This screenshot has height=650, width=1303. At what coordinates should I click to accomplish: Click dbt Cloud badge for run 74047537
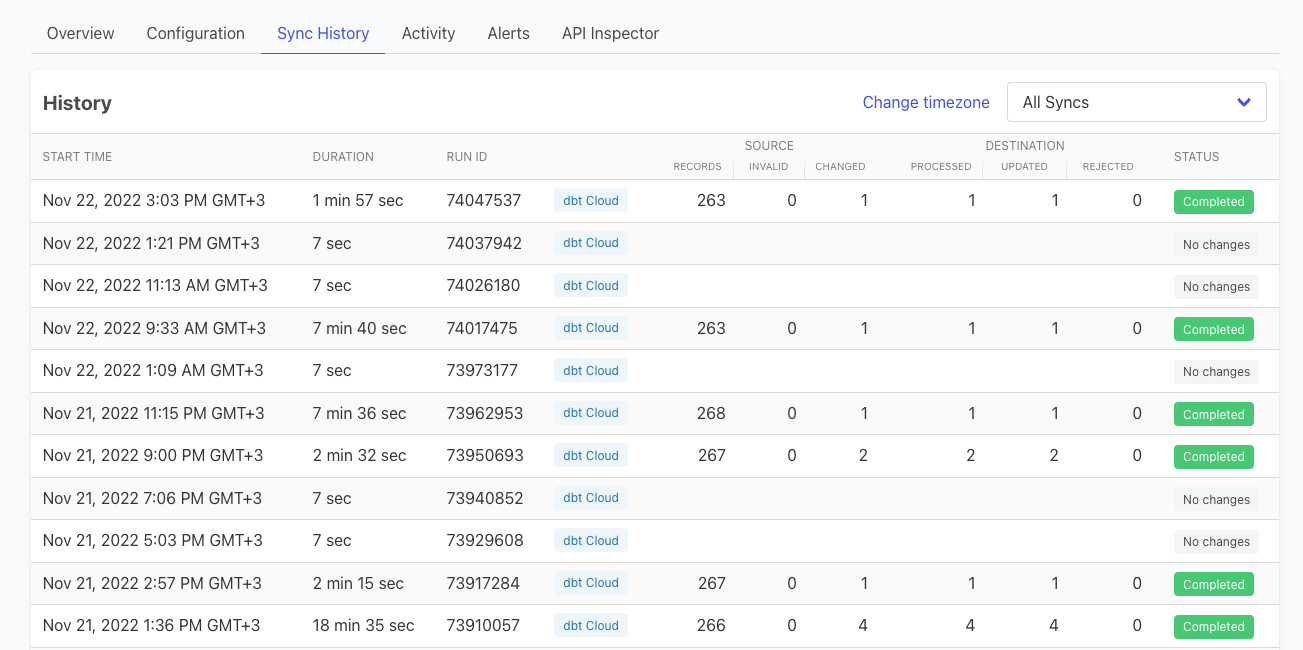(591, 201)
